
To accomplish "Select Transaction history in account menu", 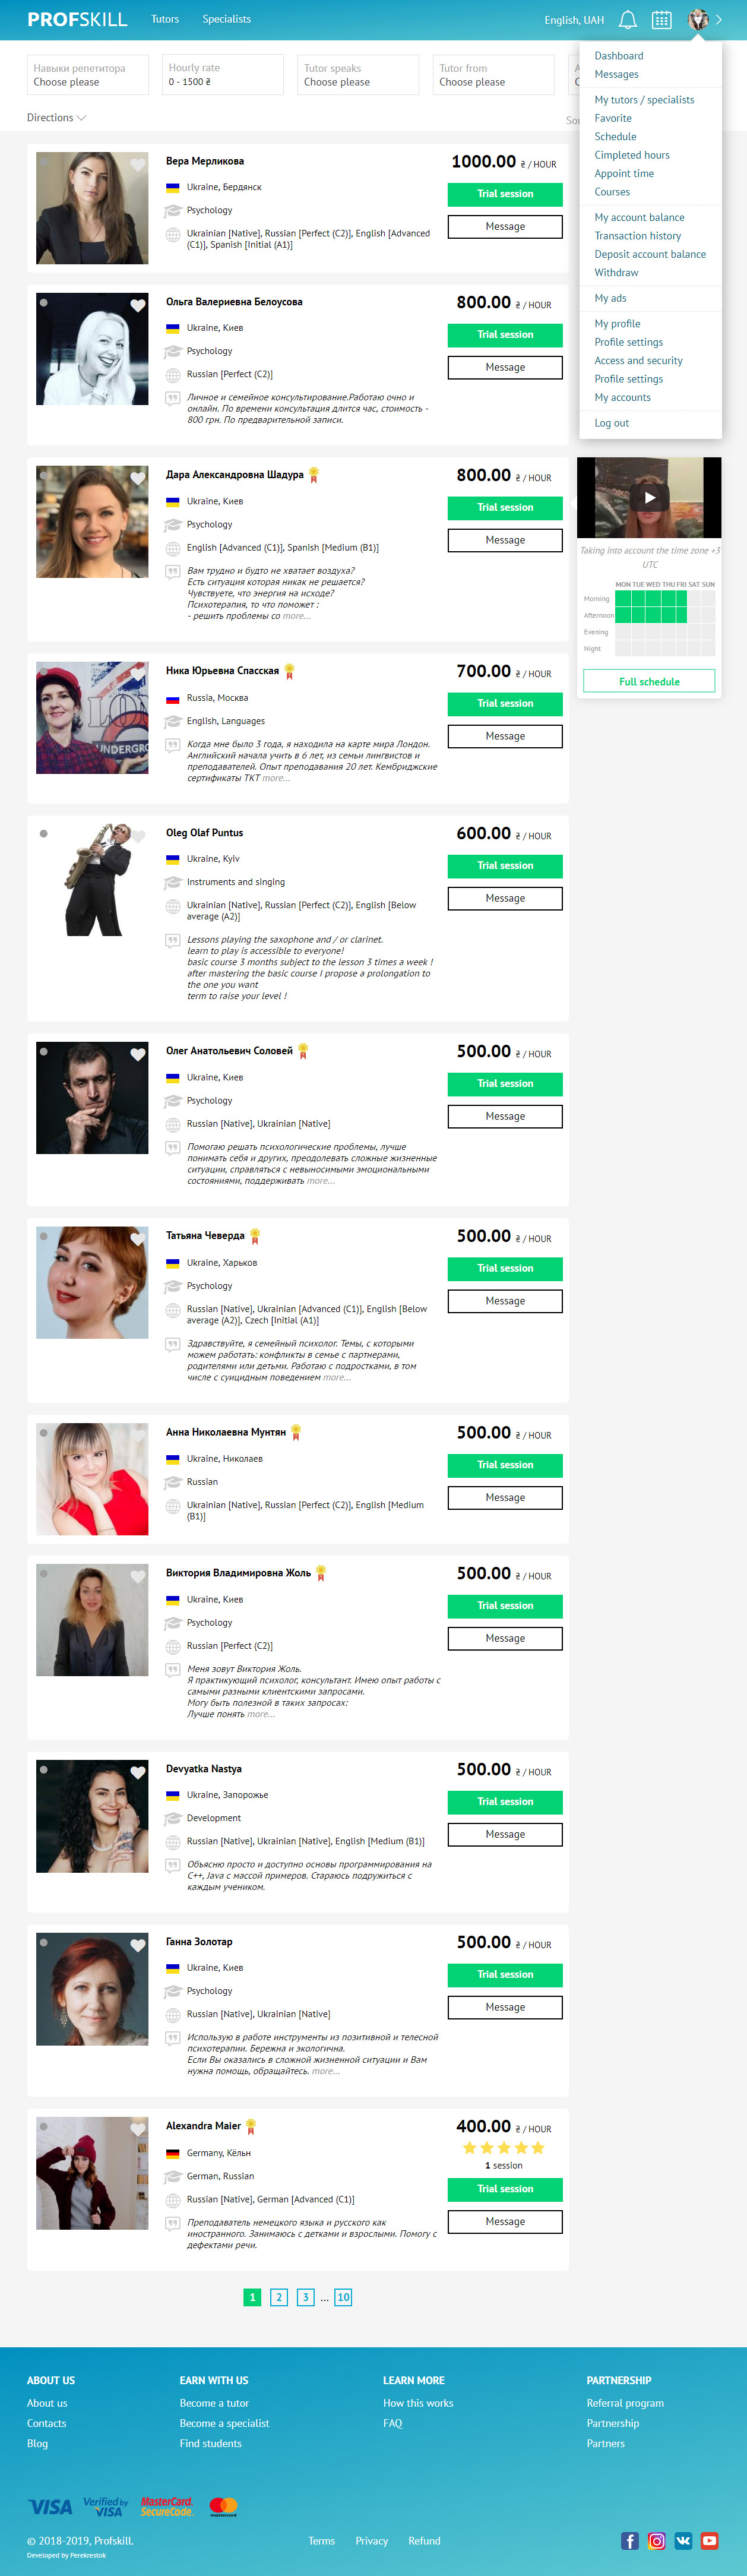I will (637, 236).
